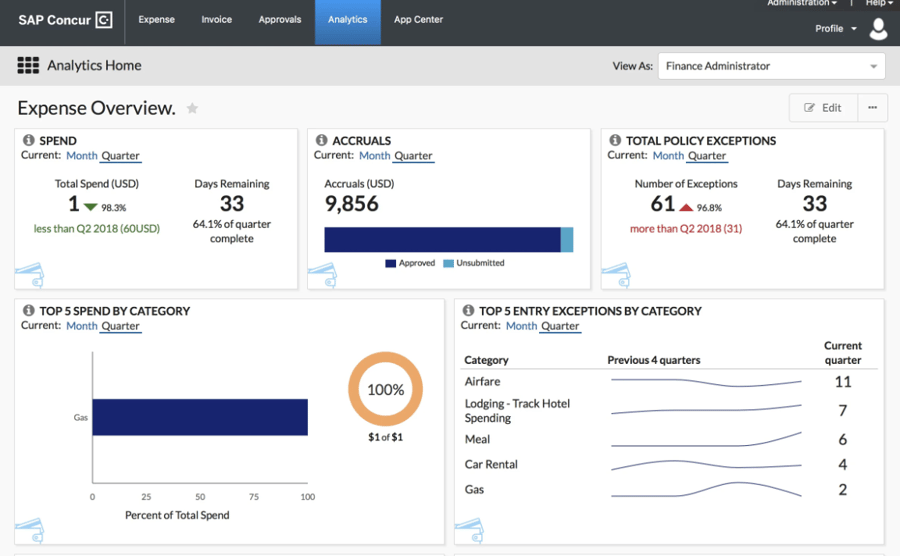Screen dimensions: 900x556
Task: Click the red up arrow beside Number of Exceptions
Action: pyautogui.click(x=686, y=207)
